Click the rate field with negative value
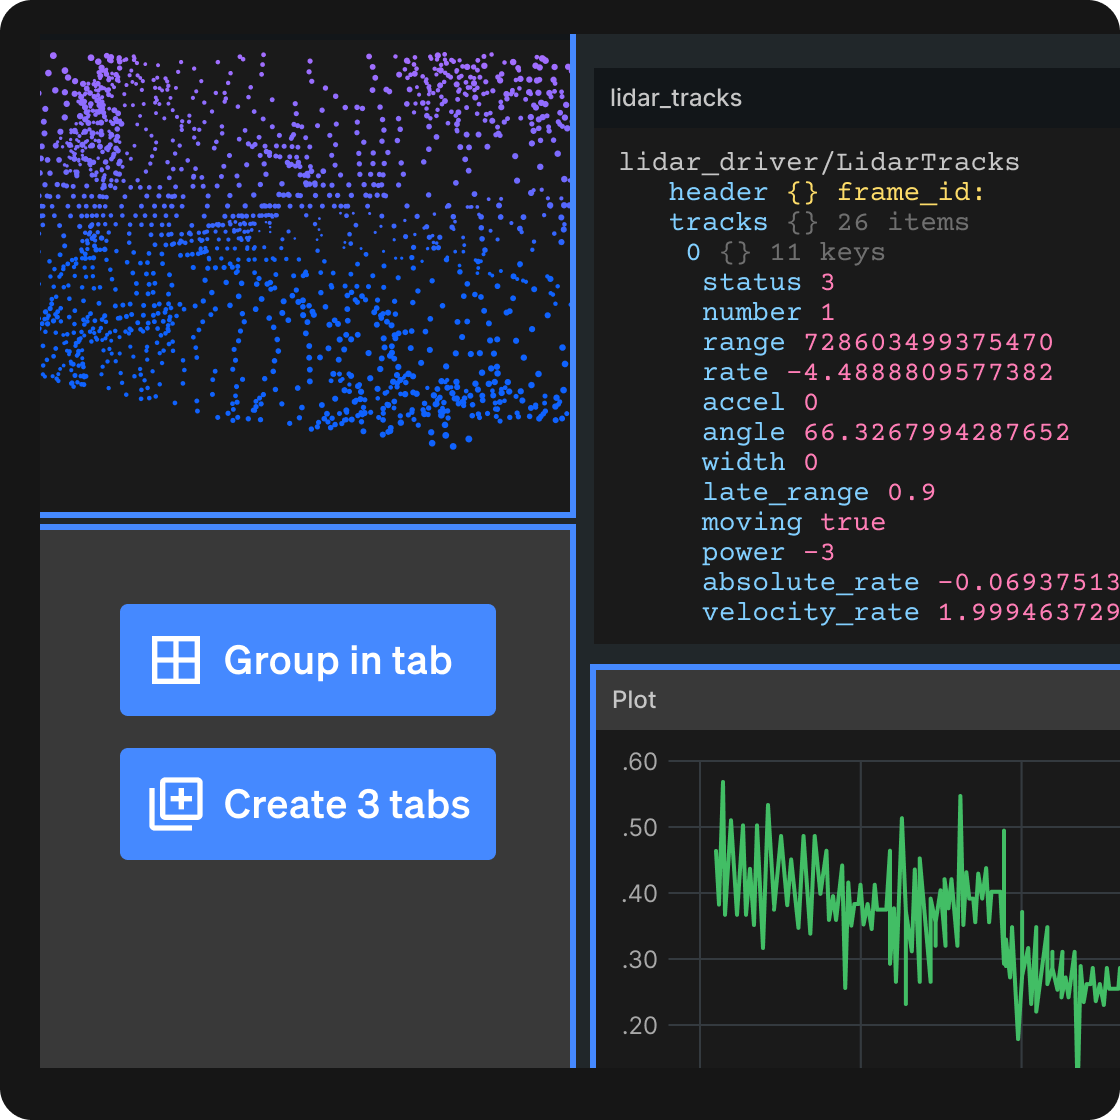The width and height of the screenshot is (1120, 1120). (x=735, y=372)
